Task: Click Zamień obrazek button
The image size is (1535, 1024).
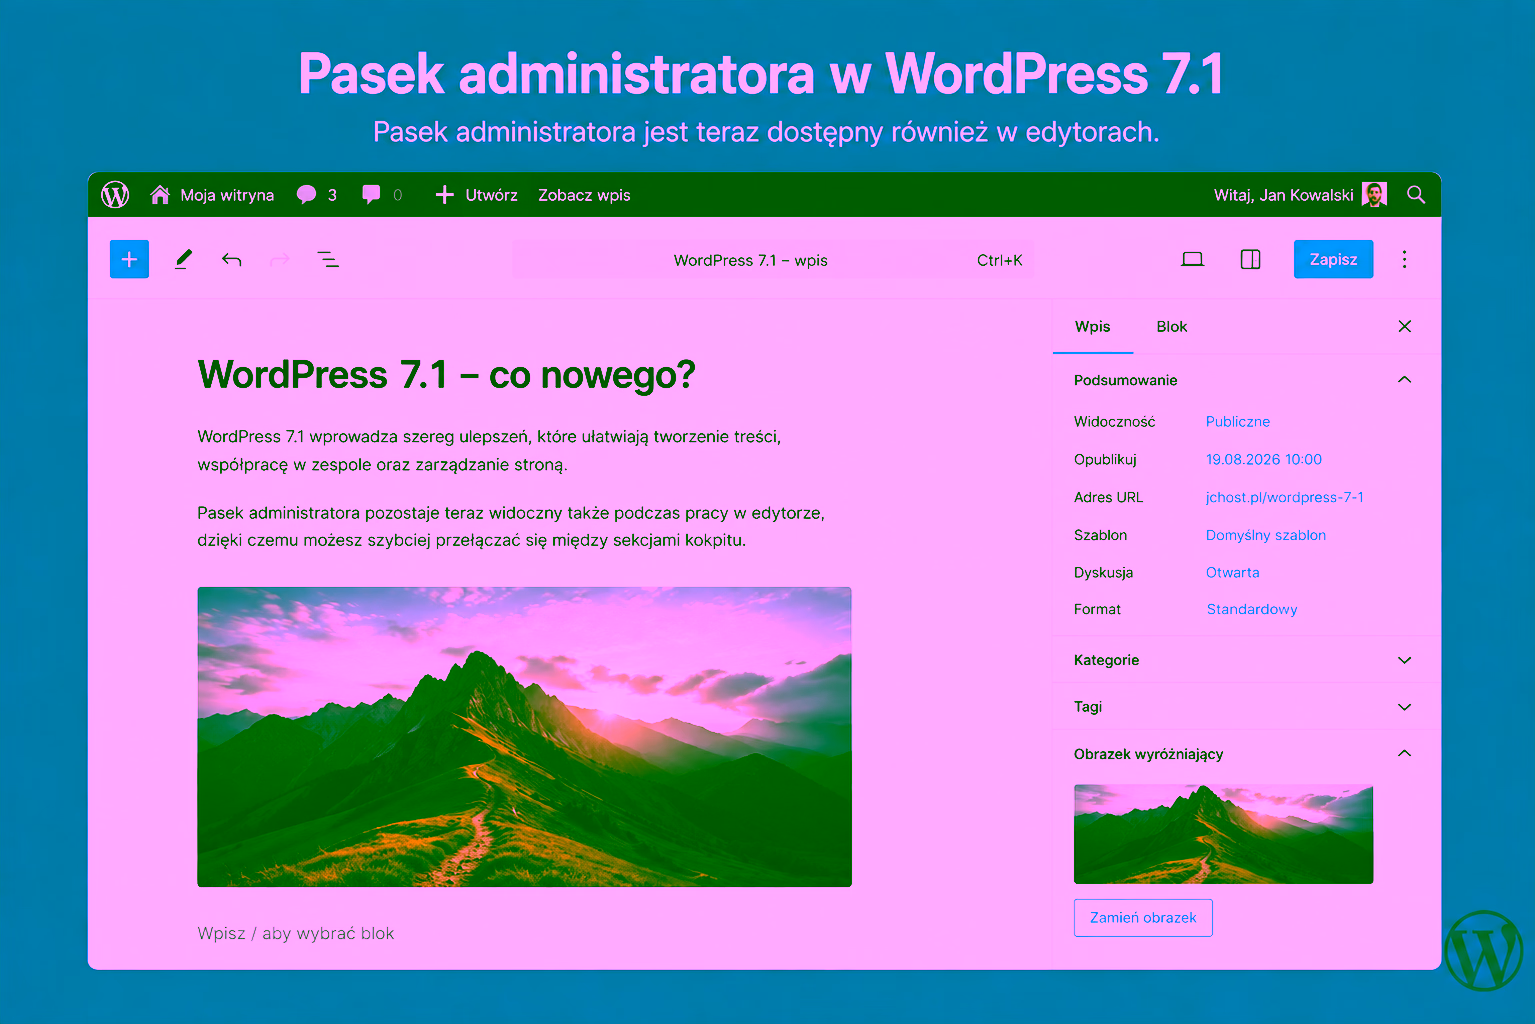Action: (1143, 918)
